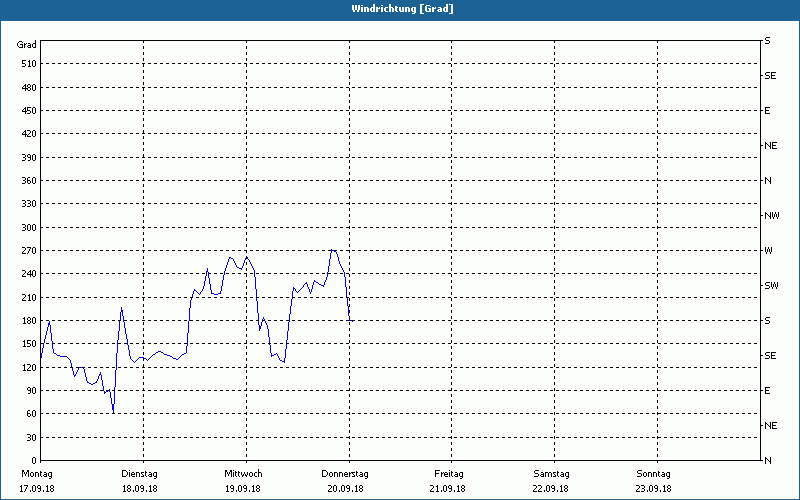The image size is (800, 500).
Task: Click the S compass label at 180 gridline
Action: tap(767, 321)
